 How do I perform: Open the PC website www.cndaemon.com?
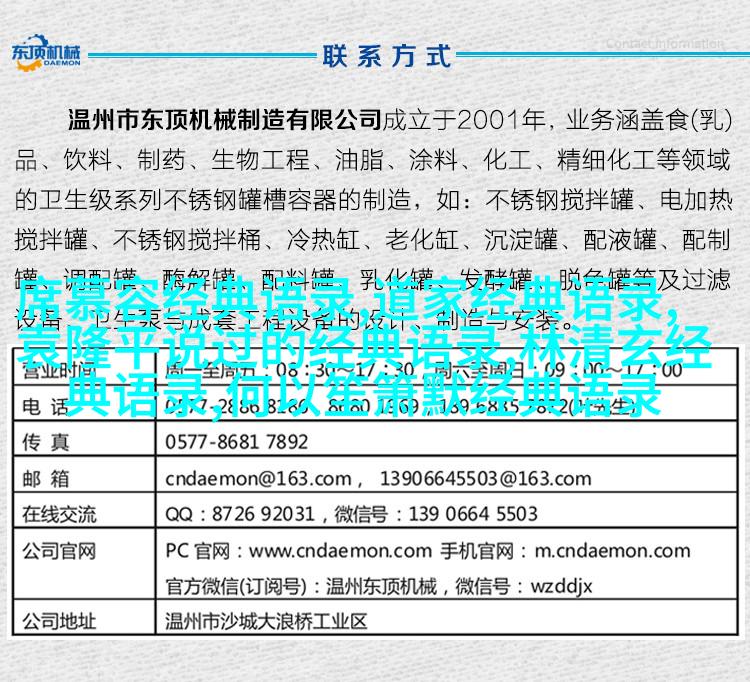click(x=340, y=551)
